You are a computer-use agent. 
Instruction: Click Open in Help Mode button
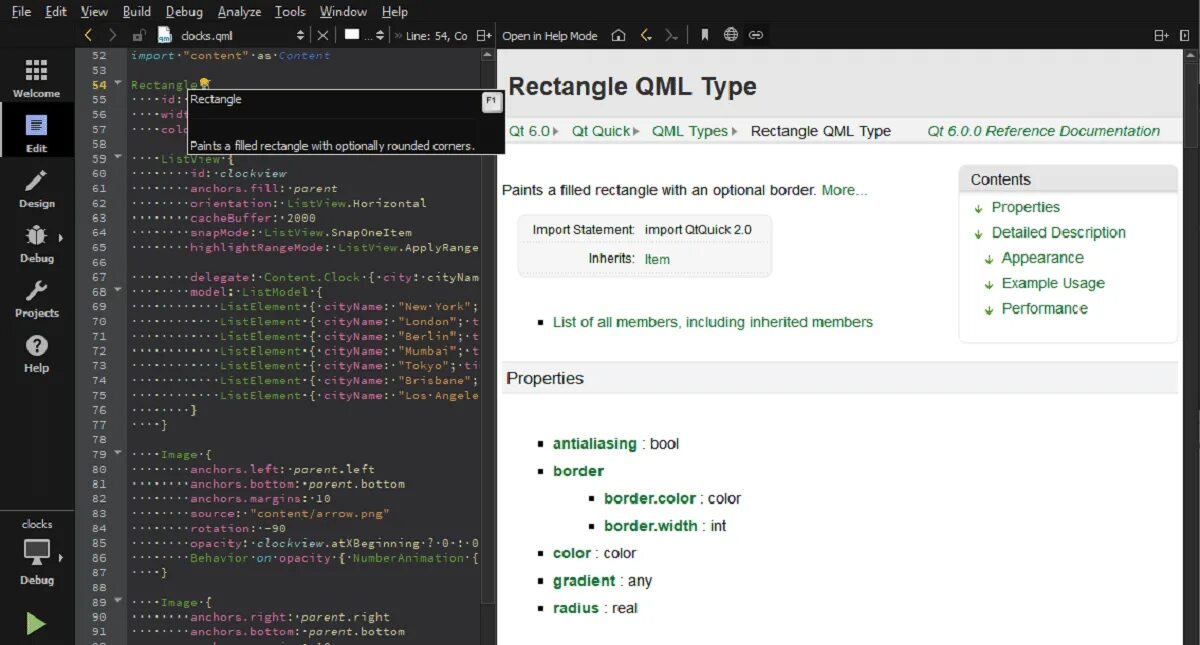[549, 35]
